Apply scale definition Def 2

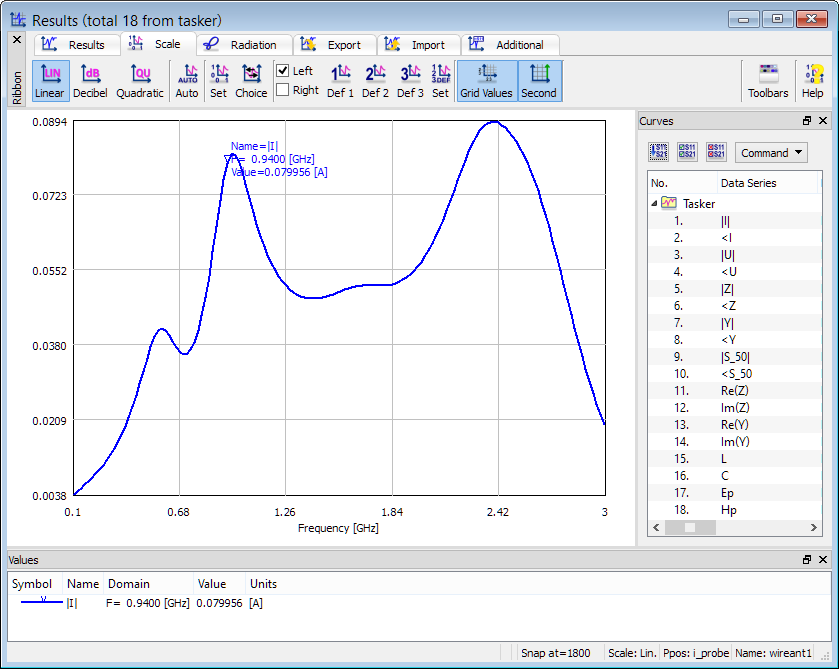[375, 80]
